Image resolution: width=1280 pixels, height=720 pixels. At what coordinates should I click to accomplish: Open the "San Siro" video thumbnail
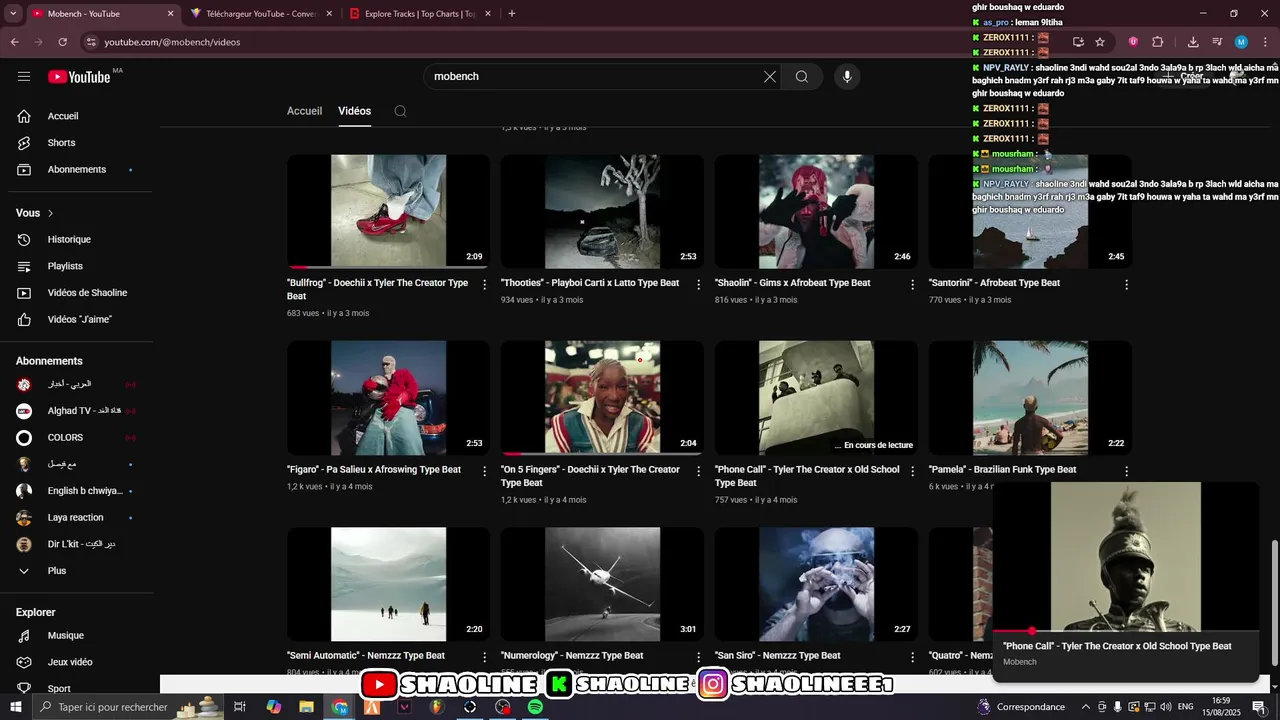(816, 584)
